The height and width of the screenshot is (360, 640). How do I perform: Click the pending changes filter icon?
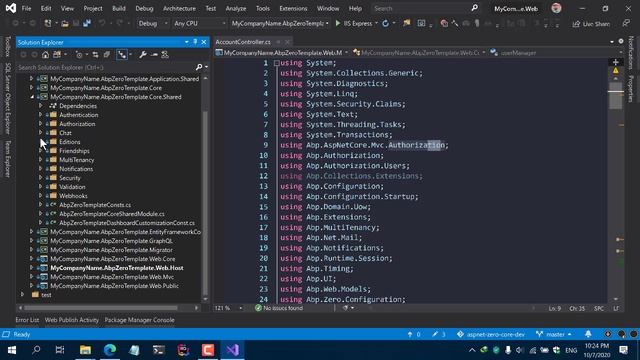pyautogui.click(x=79, y=55)
